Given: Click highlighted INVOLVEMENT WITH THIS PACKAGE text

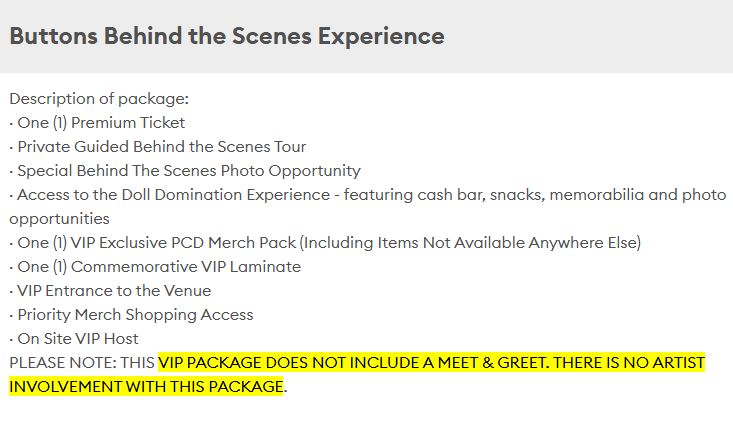Looking at the screenshot, I should (x=146, y=386).
